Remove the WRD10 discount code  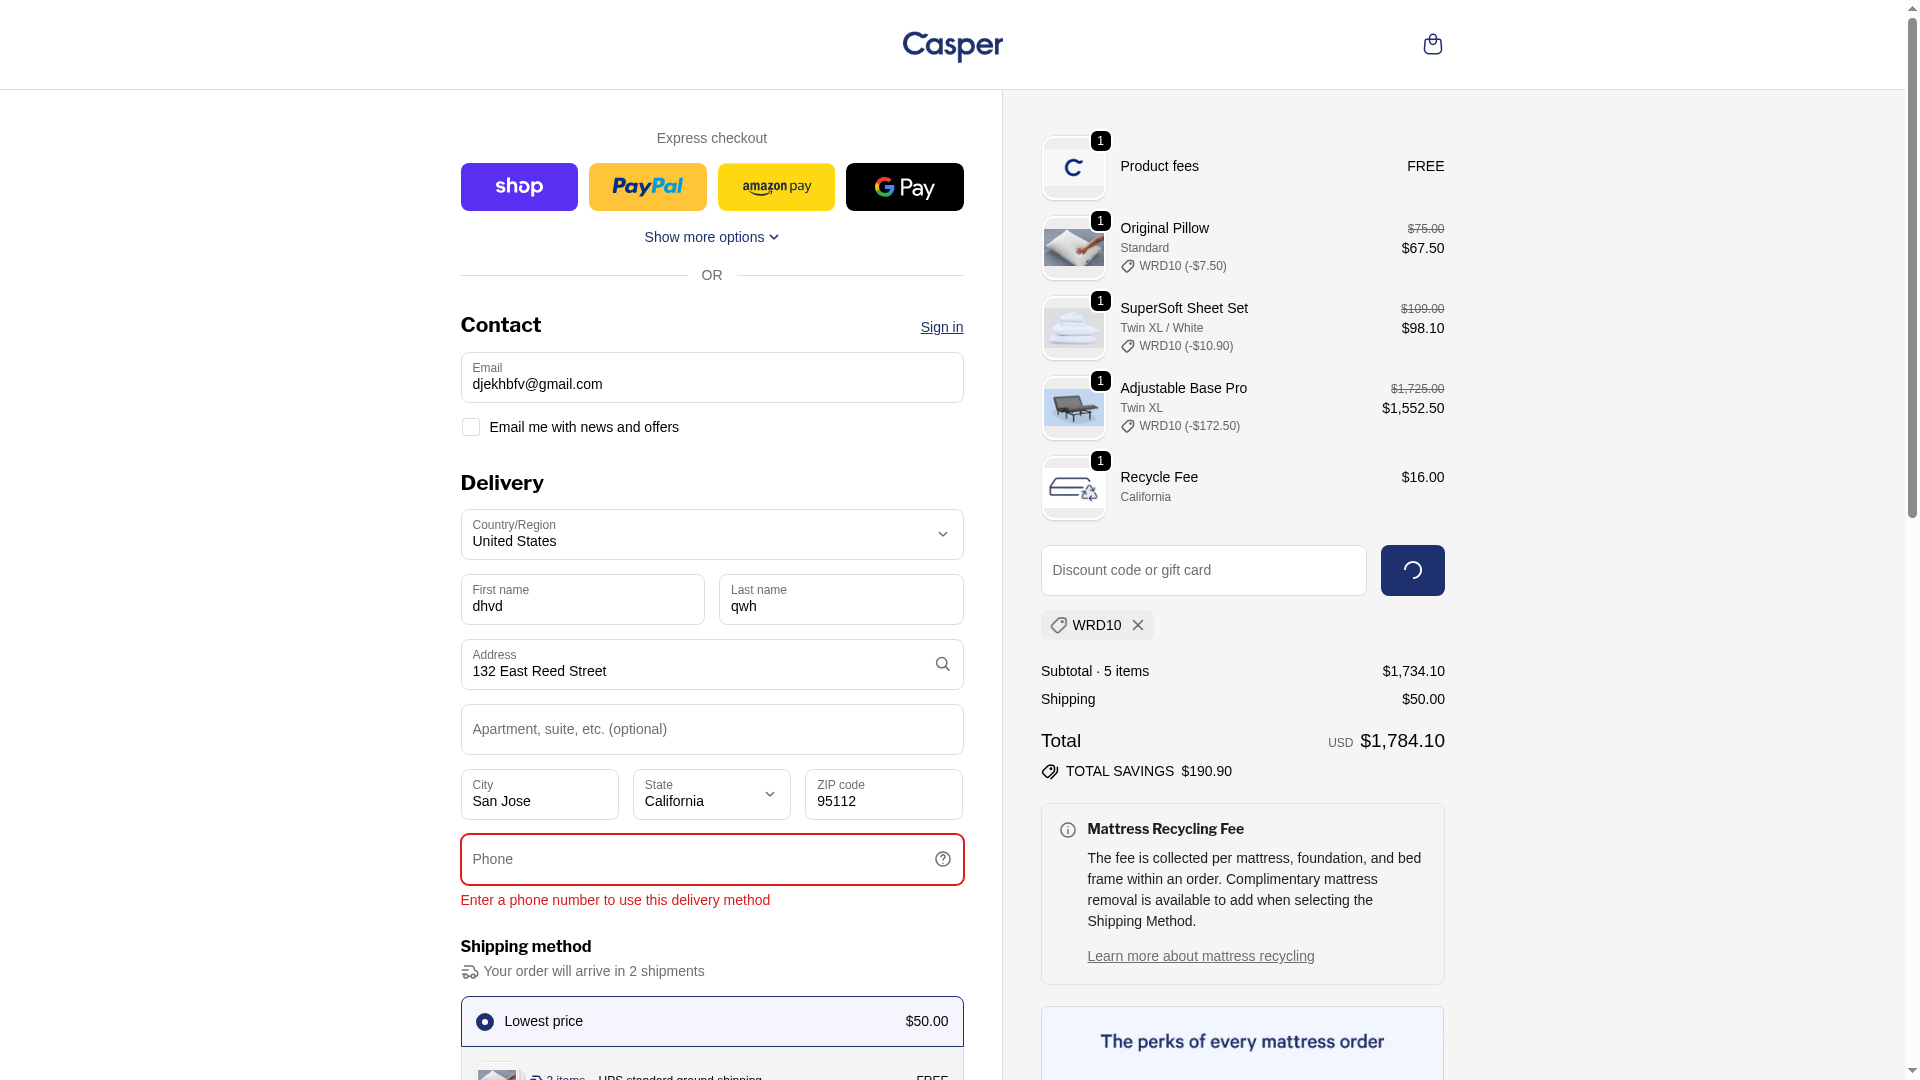(1138, 625)
